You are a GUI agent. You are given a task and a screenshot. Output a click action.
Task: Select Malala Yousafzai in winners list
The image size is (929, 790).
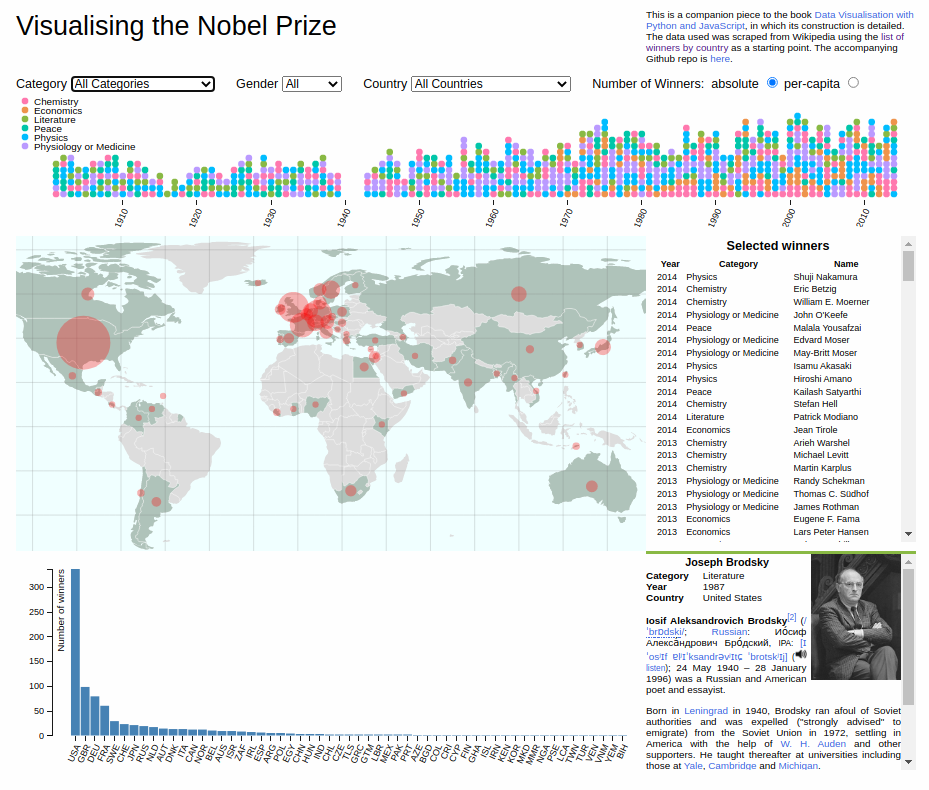pos(827,328)
